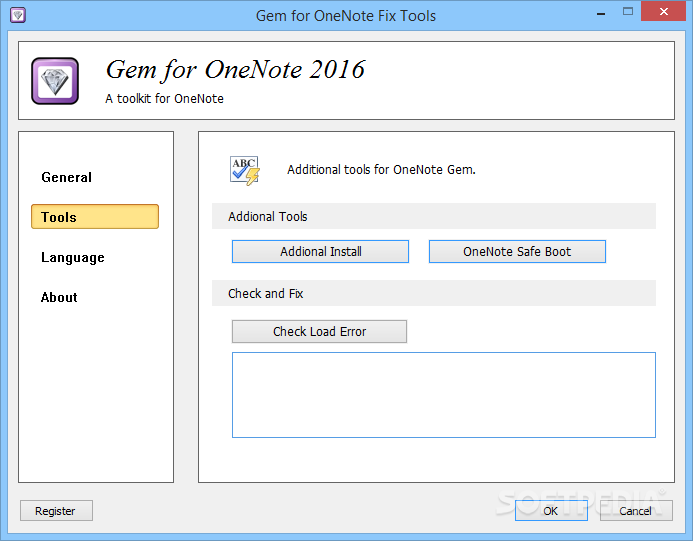Close the Fix Tools window

coord(663,12)
